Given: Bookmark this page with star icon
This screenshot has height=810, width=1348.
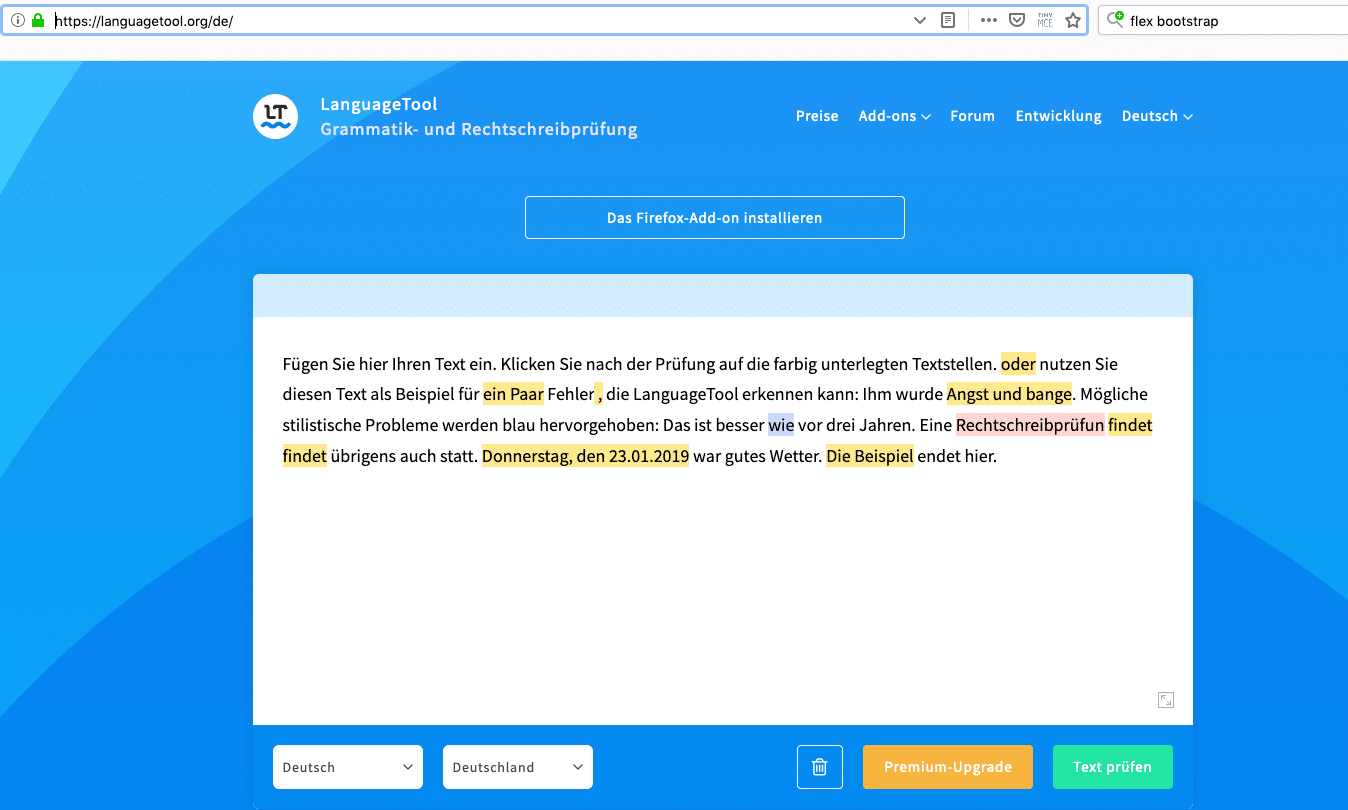Looking at the screenshot, I should click(x=1073, y=20).
